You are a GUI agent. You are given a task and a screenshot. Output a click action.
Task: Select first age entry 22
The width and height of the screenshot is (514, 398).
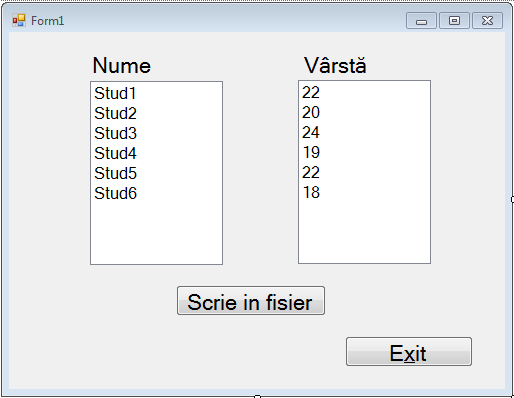point(364,92)
